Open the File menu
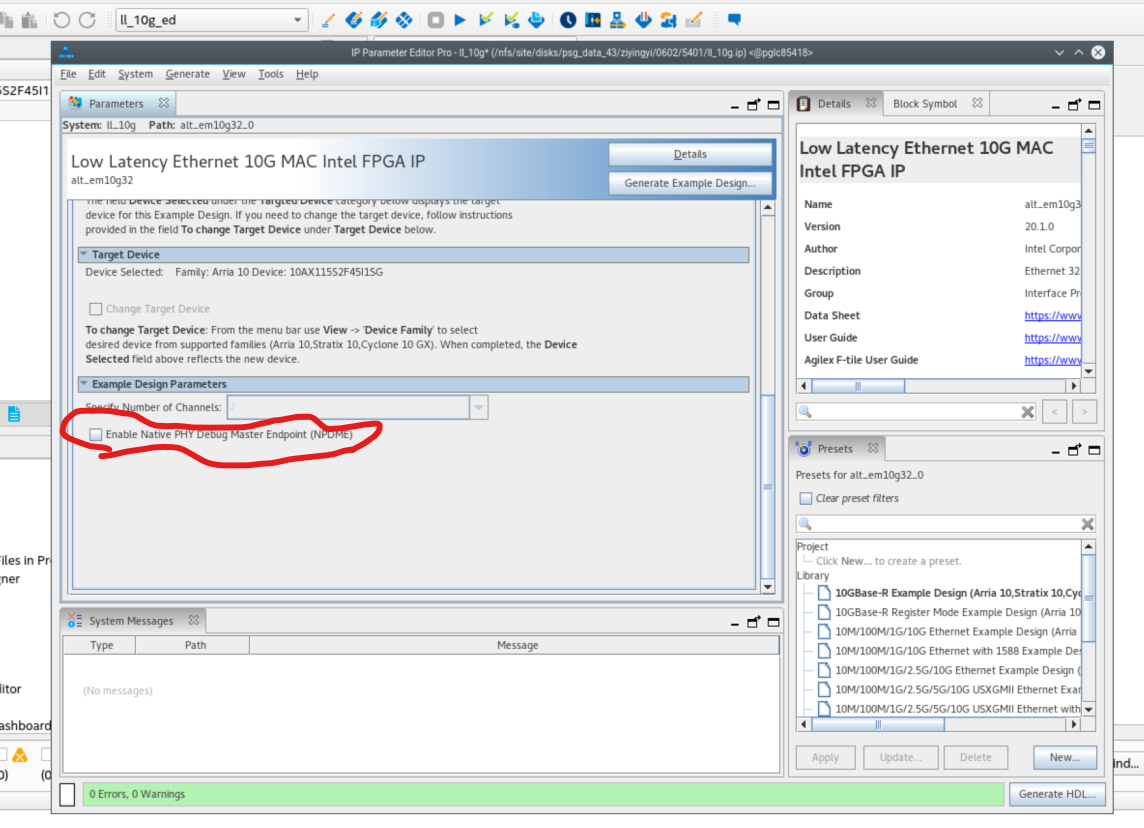Image resolution: width=1144 pixels, height=828 pixels. [x=68, y=74]
